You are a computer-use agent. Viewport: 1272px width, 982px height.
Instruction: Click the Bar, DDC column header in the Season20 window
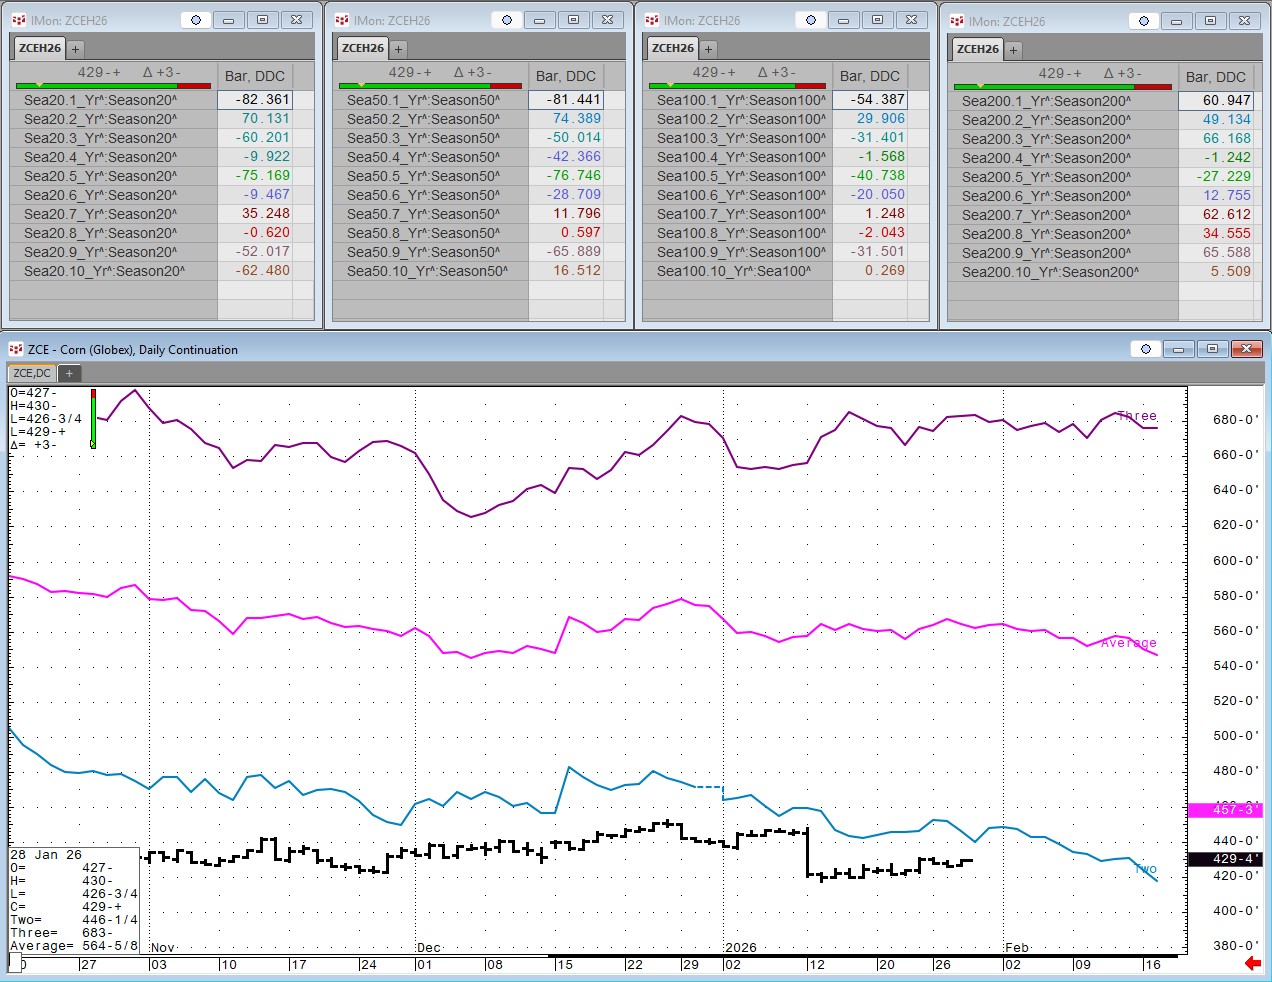pyautogui.click(x=255, y=76)
